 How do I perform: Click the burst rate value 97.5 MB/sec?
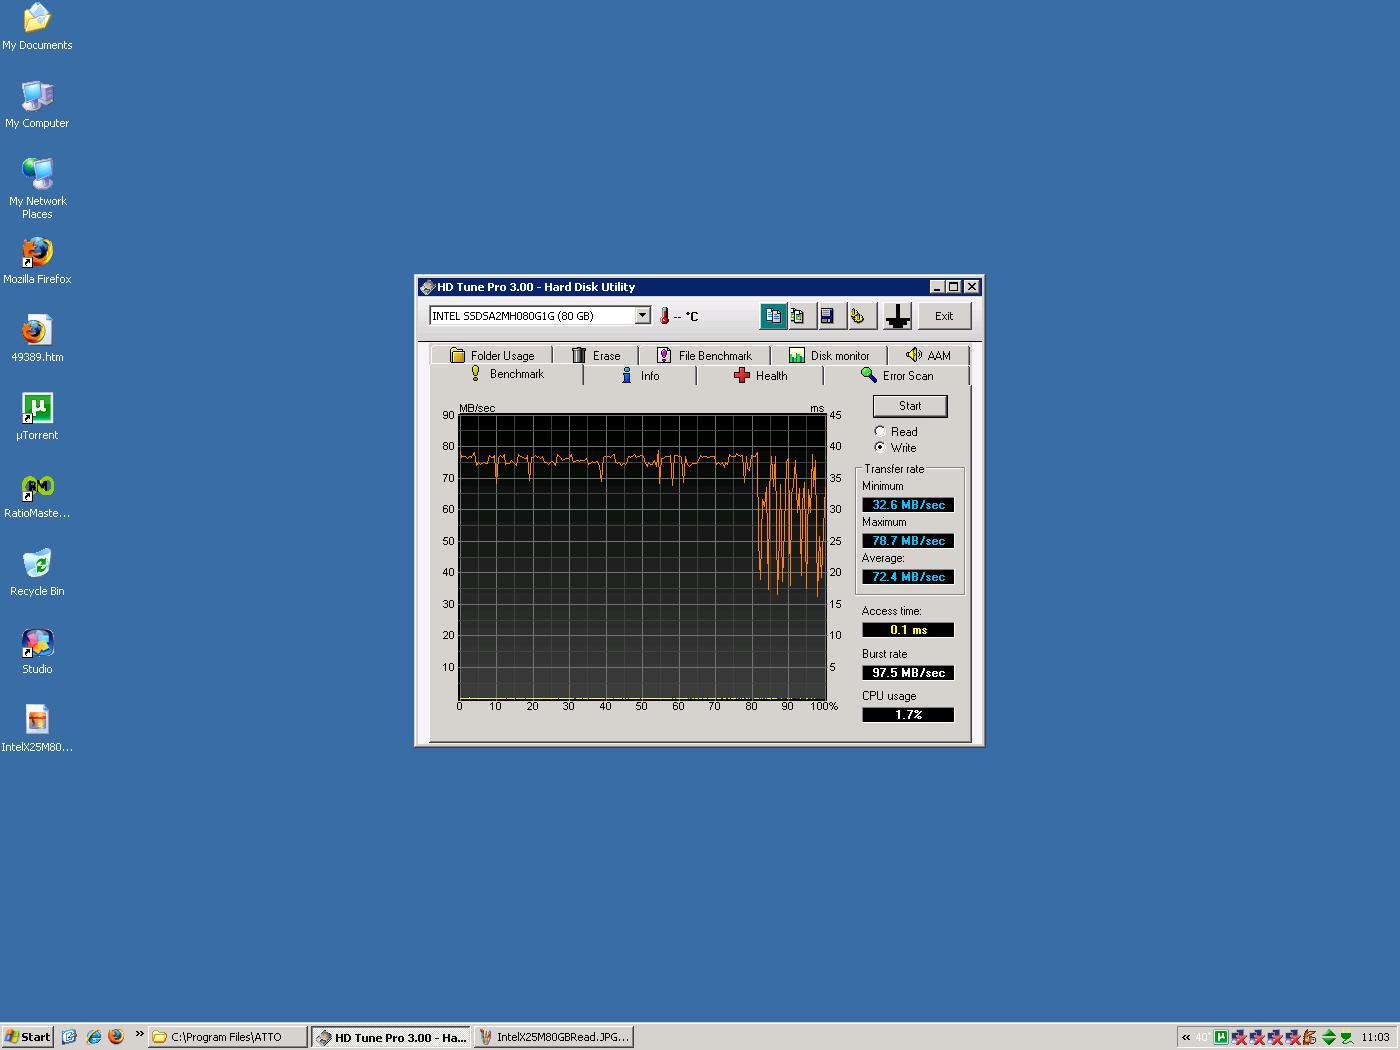[908, 673]
